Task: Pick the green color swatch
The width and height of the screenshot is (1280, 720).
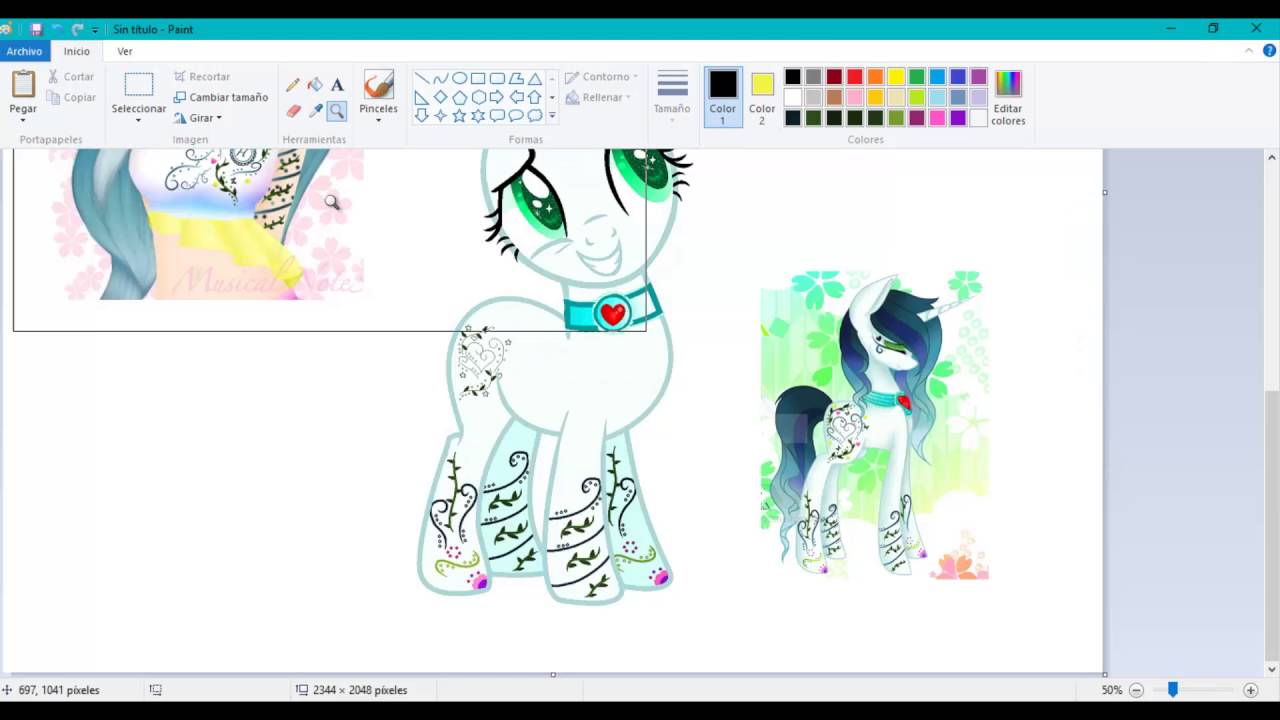Action: [917, 77]
